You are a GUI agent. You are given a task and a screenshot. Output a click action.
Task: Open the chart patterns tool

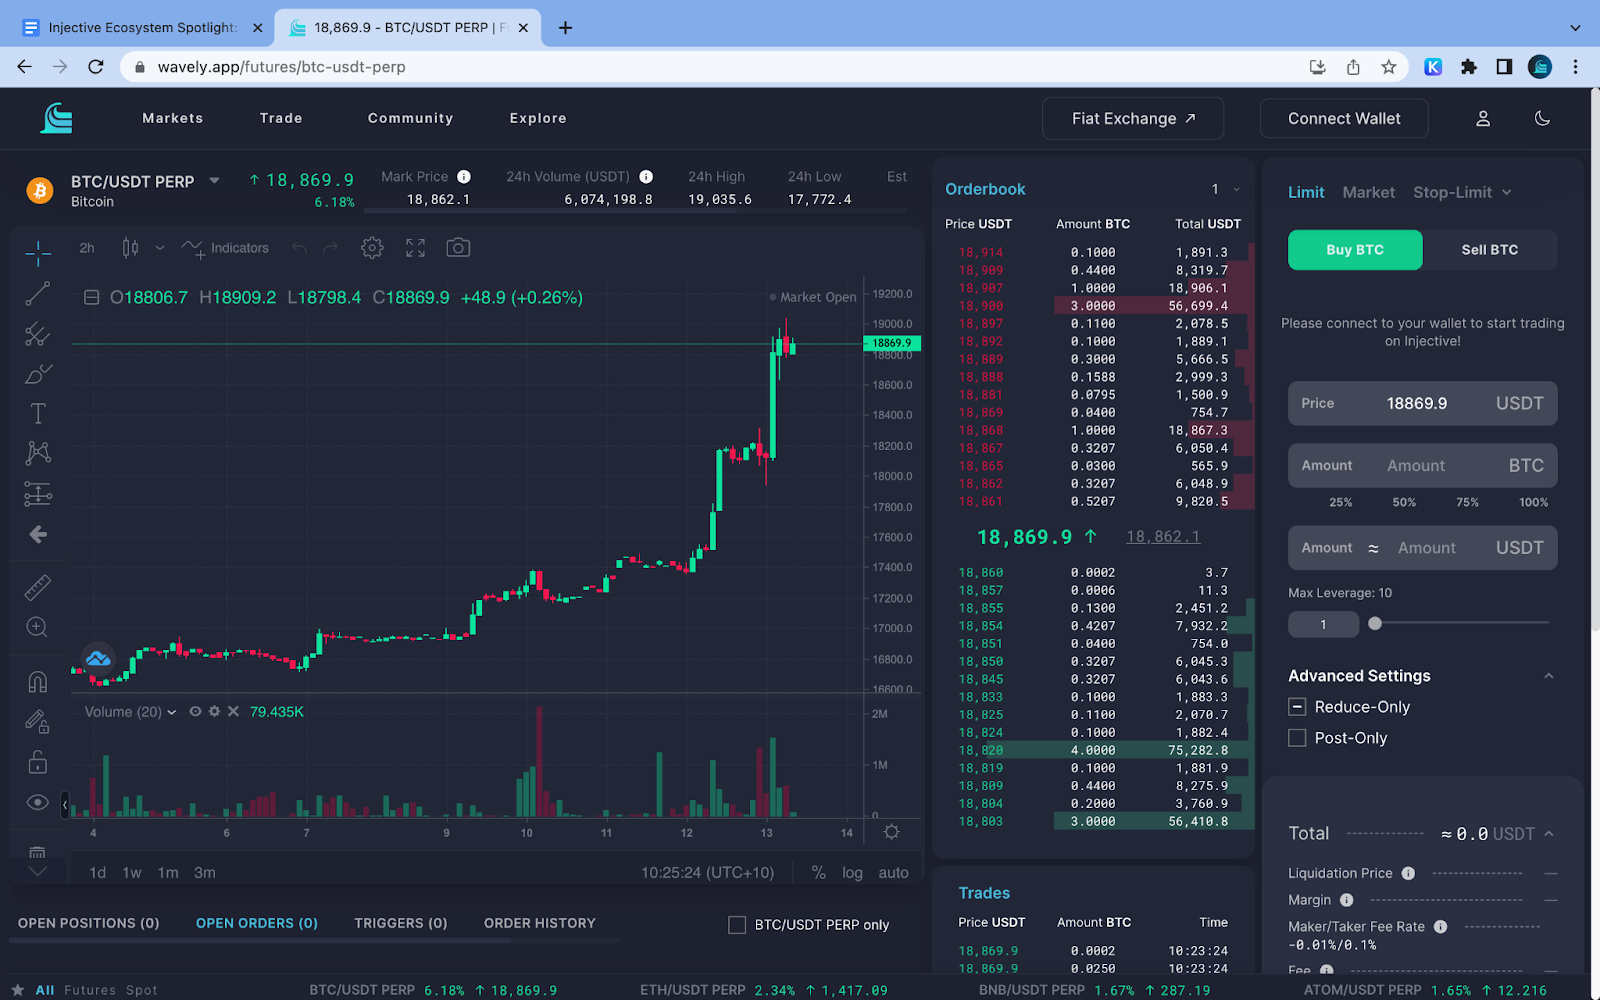(38, 453)
